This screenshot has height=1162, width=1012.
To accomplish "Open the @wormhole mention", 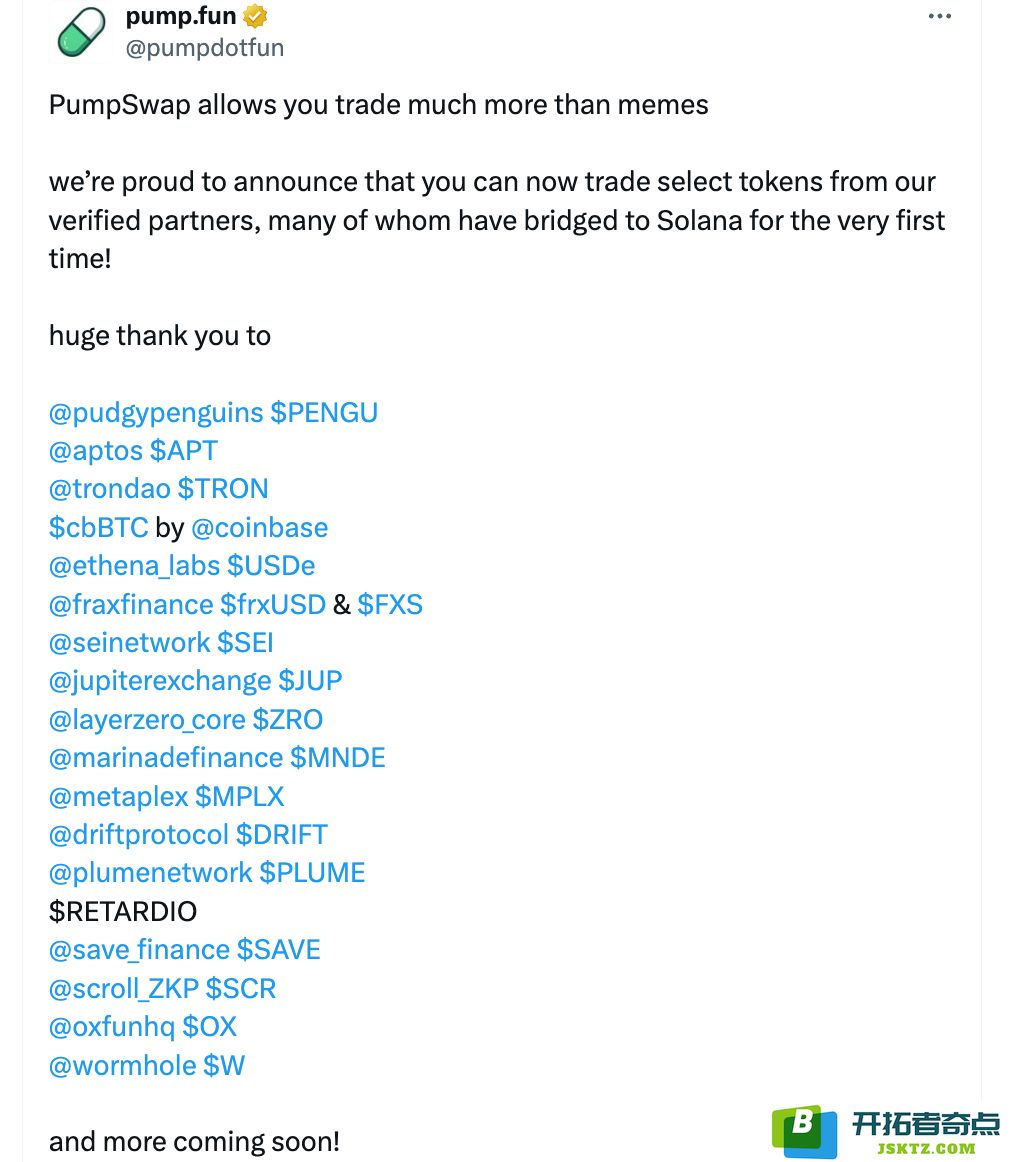I will click(122, 1066).
